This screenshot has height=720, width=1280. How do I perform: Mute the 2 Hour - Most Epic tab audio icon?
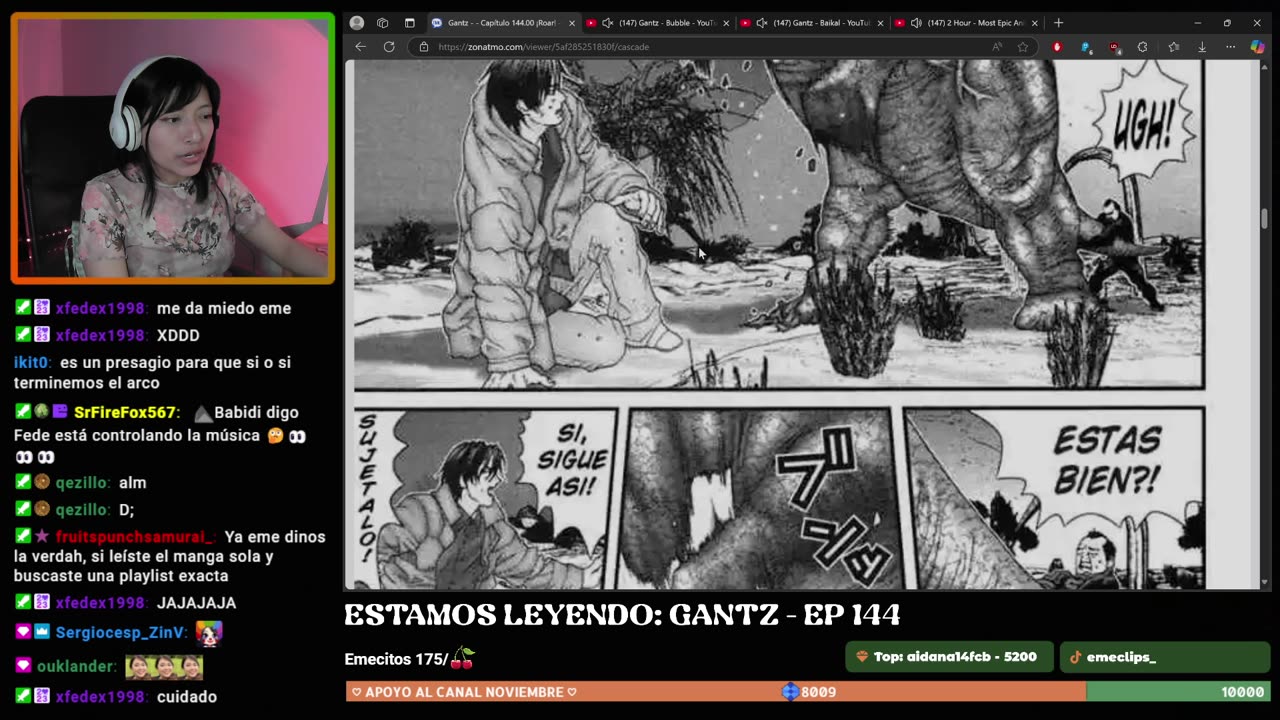point(916,23)
